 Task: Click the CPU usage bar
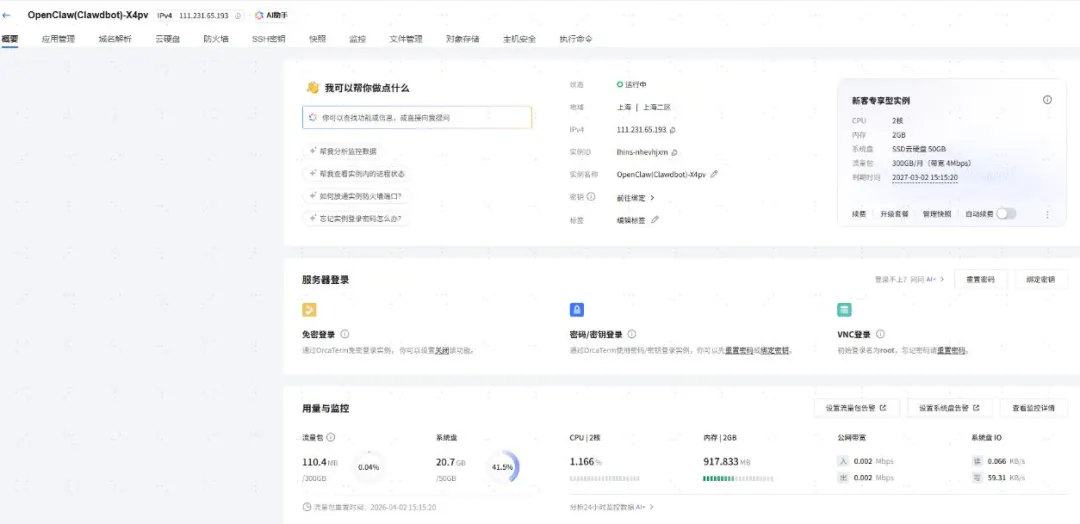click(x=605, y=479)
